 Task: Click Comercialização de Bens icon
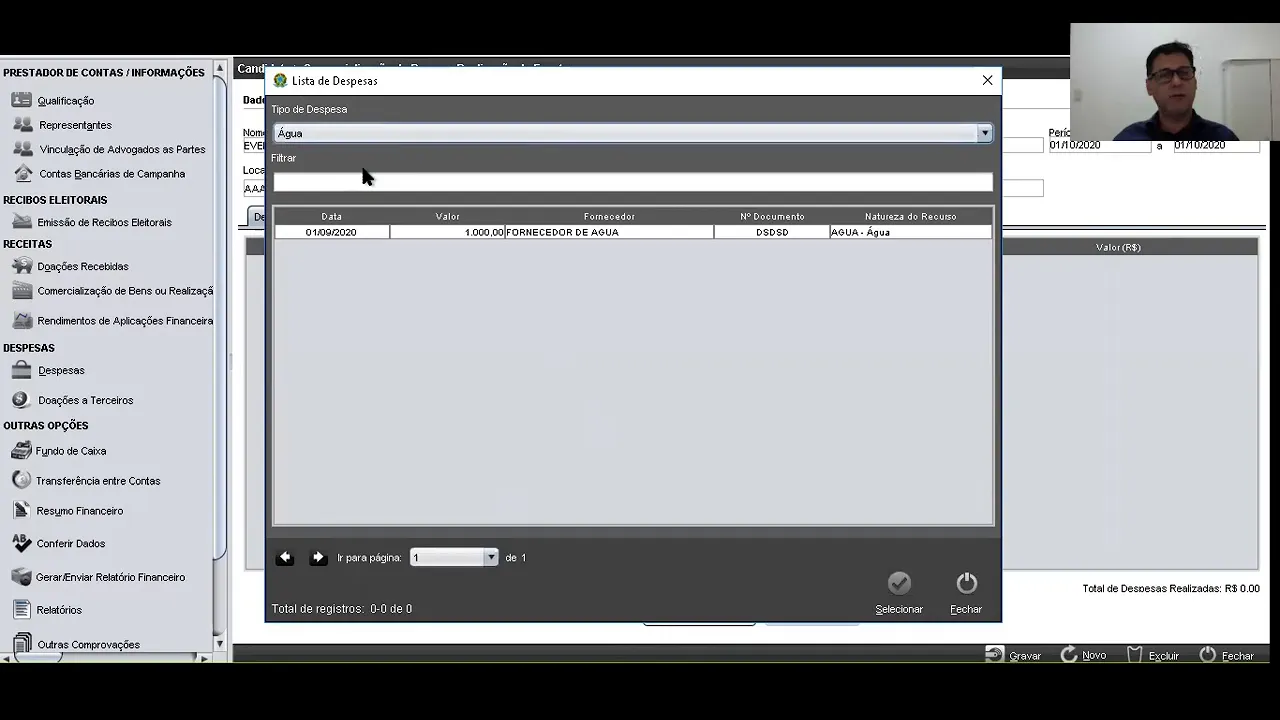tap(22, 290)
